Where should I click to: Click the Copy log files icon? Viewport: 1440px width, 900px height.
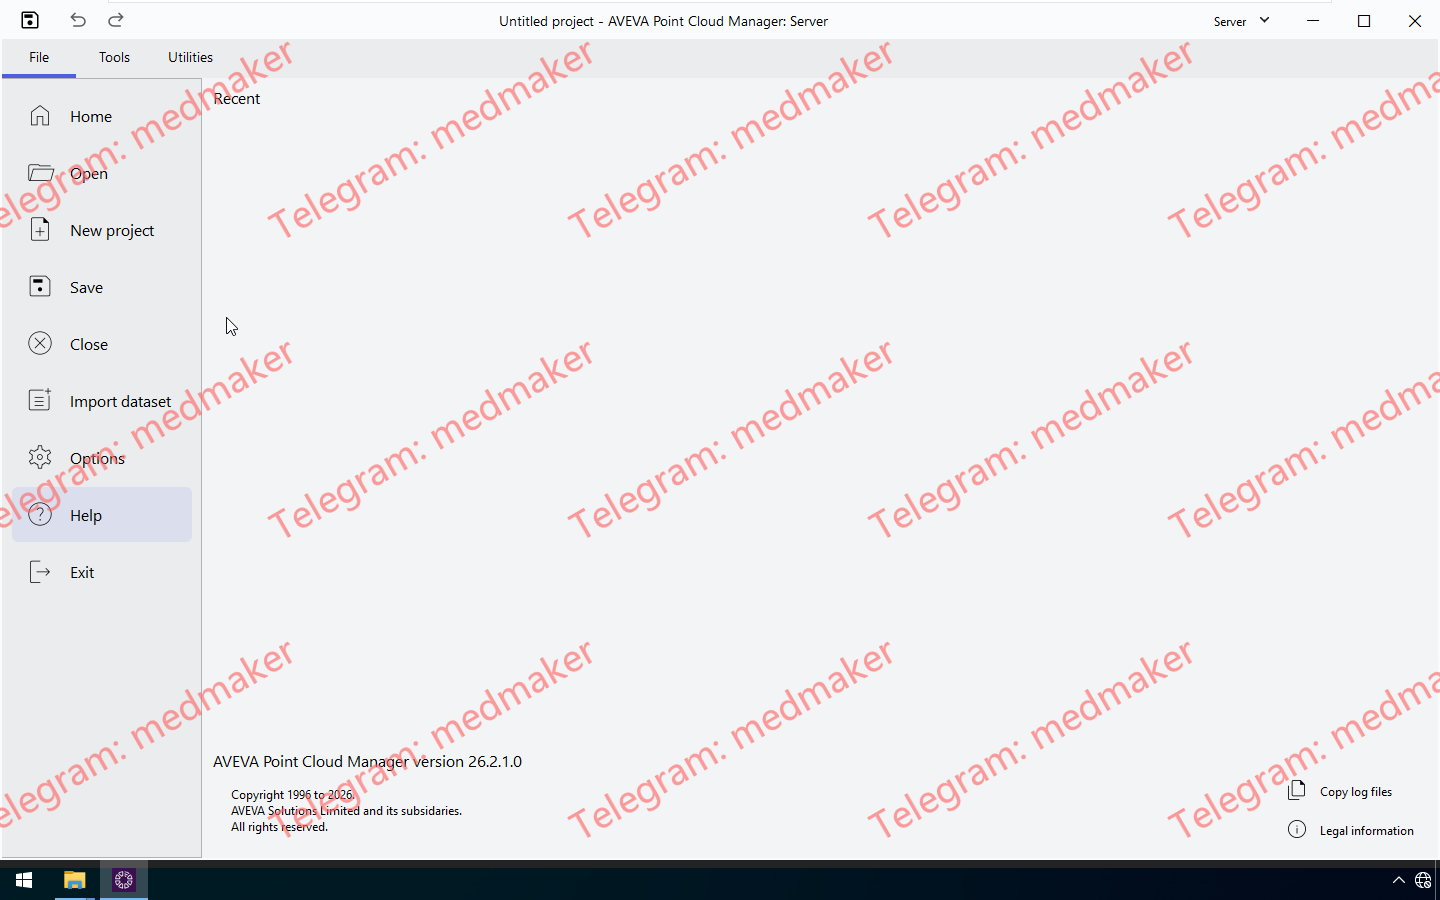coord(1297,790)
